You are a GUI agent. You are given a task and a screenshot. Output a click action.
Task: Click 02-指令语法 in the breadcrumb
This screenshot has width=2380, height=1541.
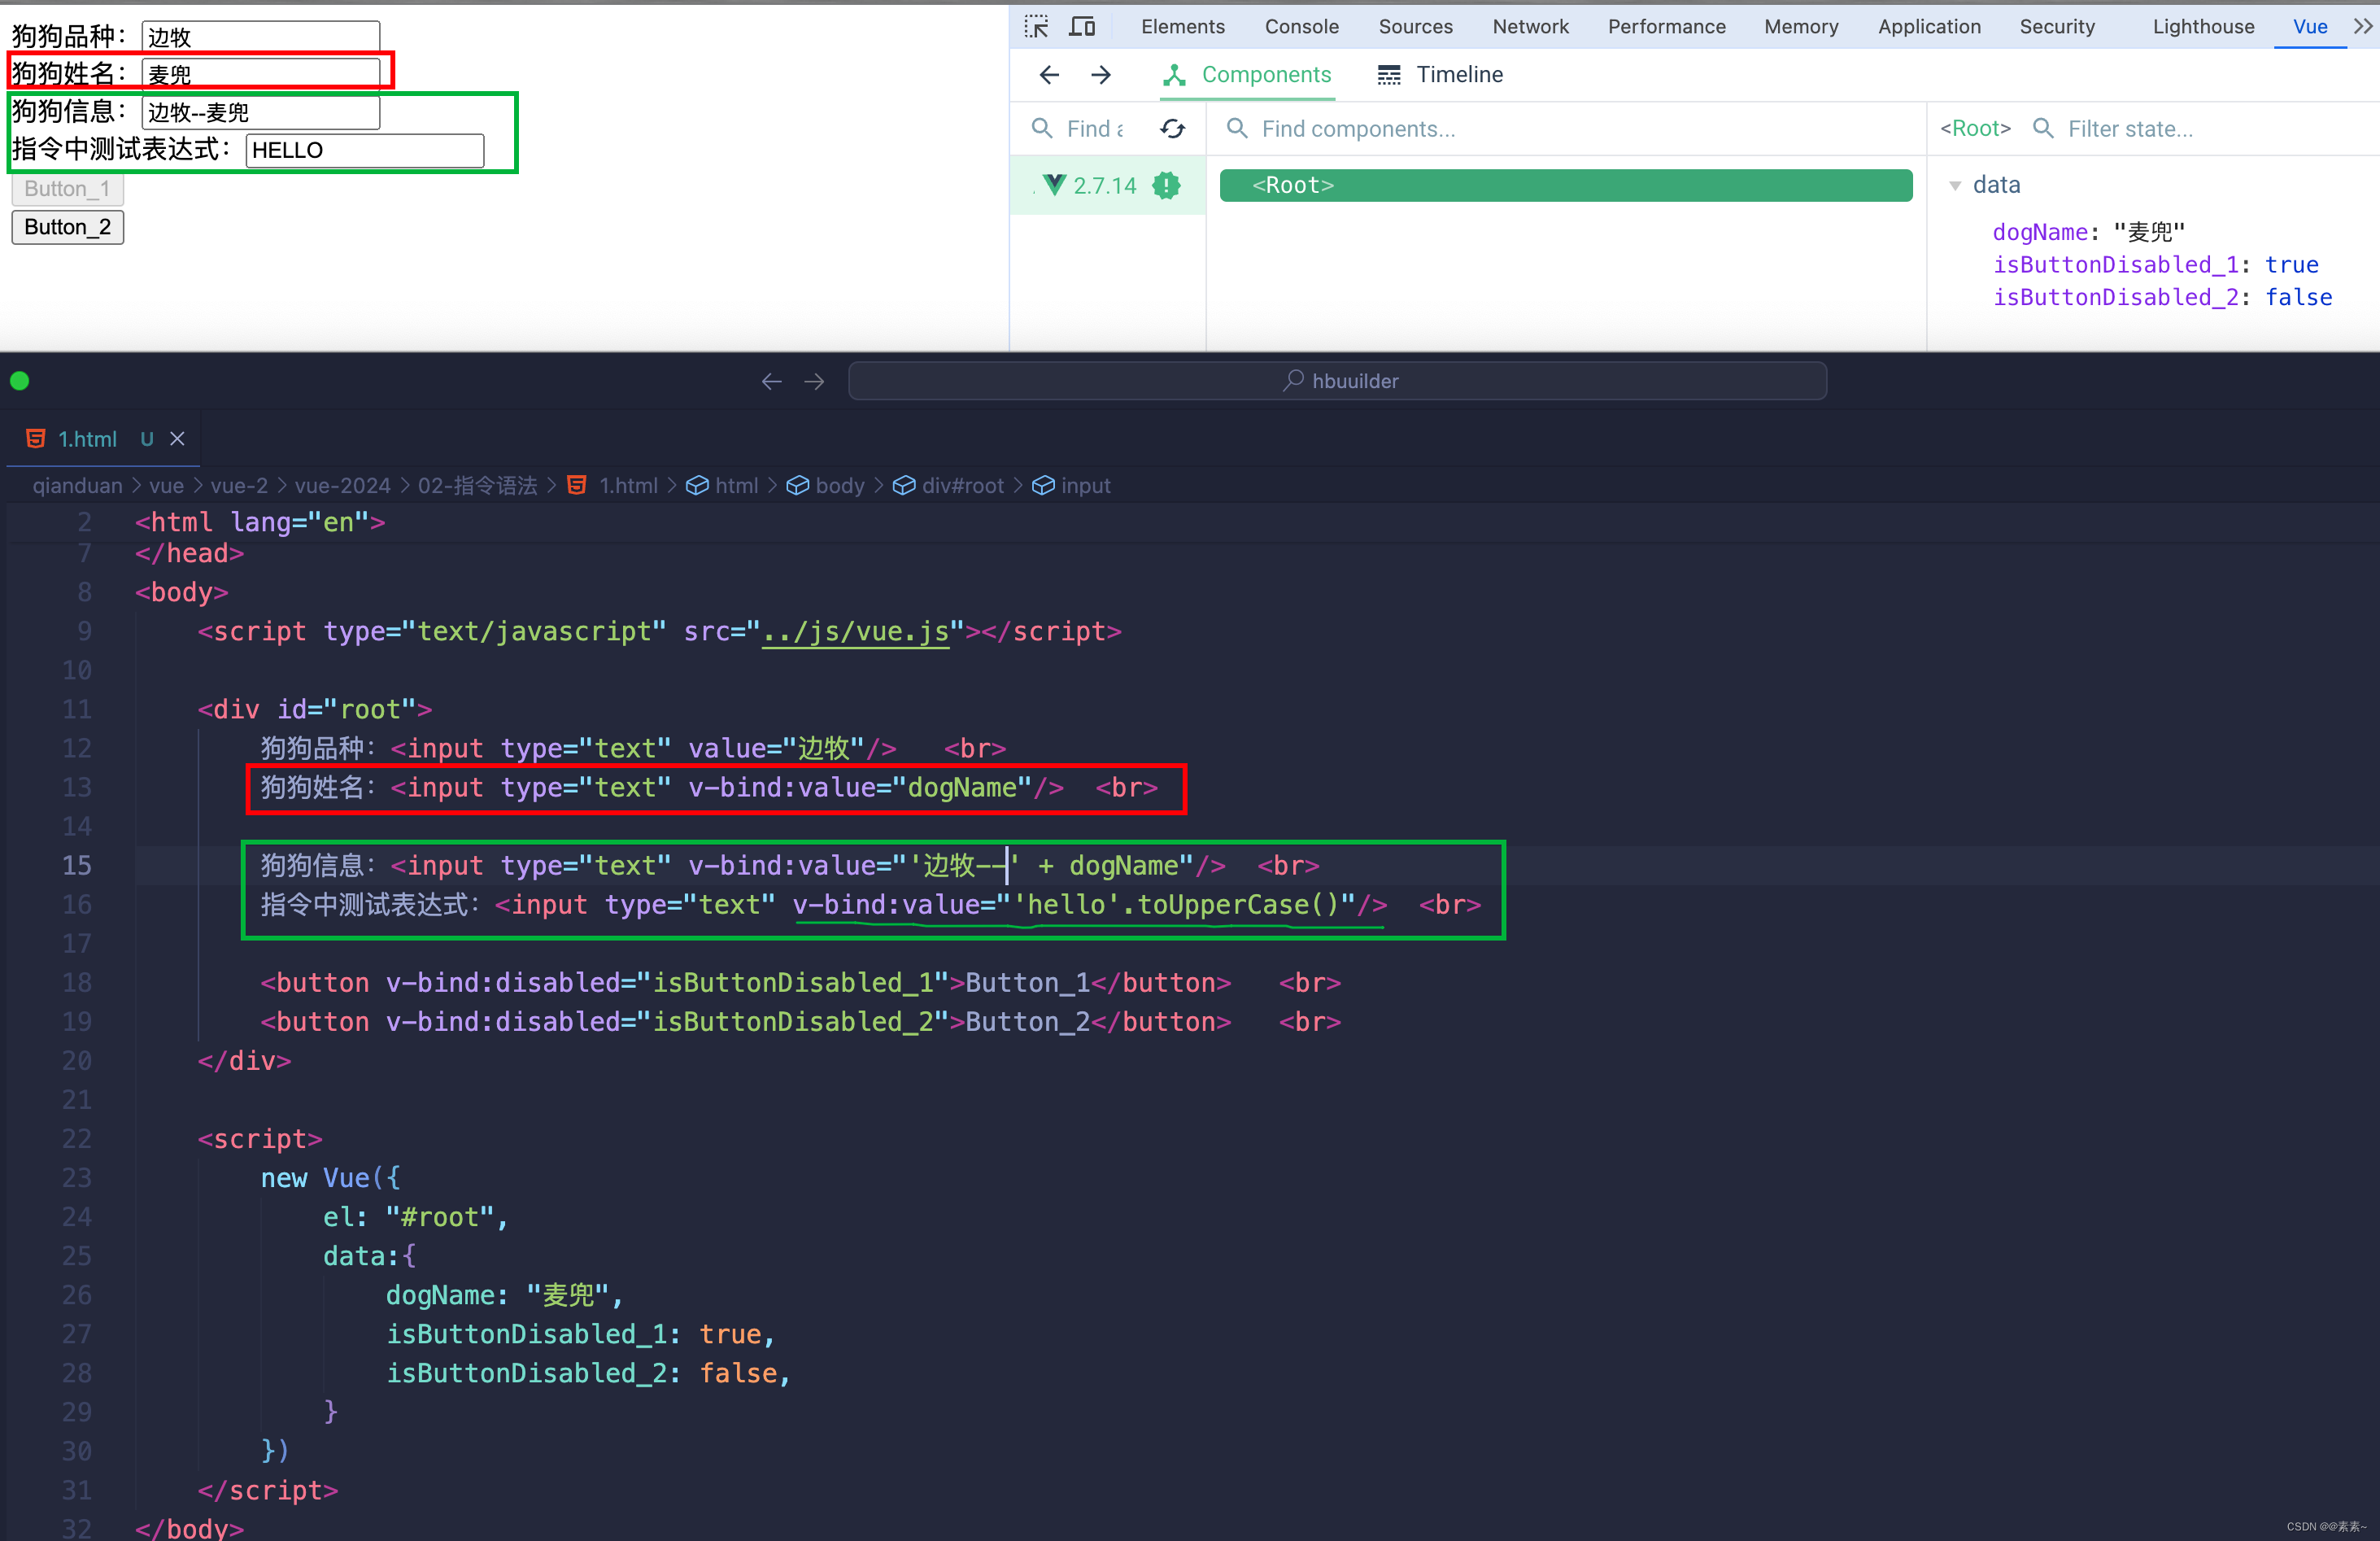(x=477, y=486)
